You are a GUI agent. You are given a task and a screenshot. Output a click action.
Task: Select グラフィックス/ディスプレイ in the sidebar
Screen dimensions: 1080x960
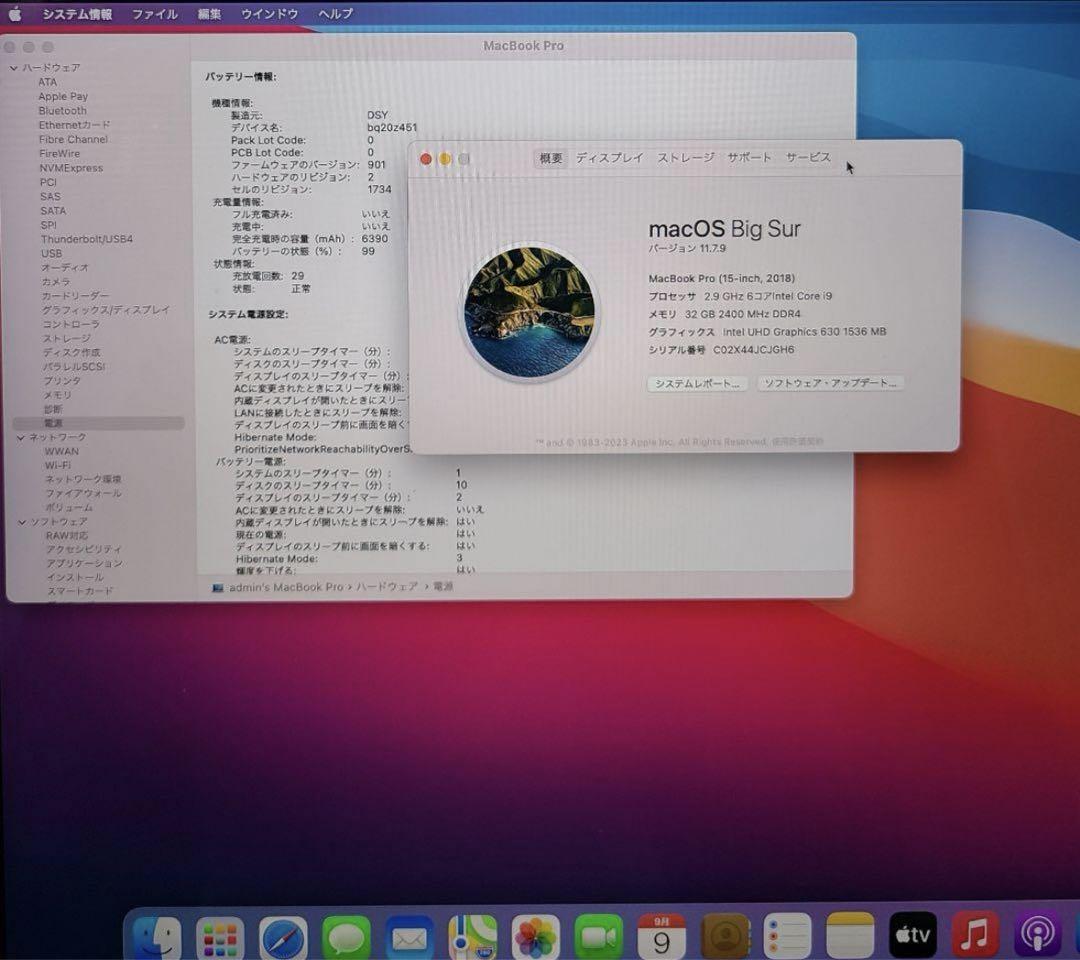coord(105,310)
